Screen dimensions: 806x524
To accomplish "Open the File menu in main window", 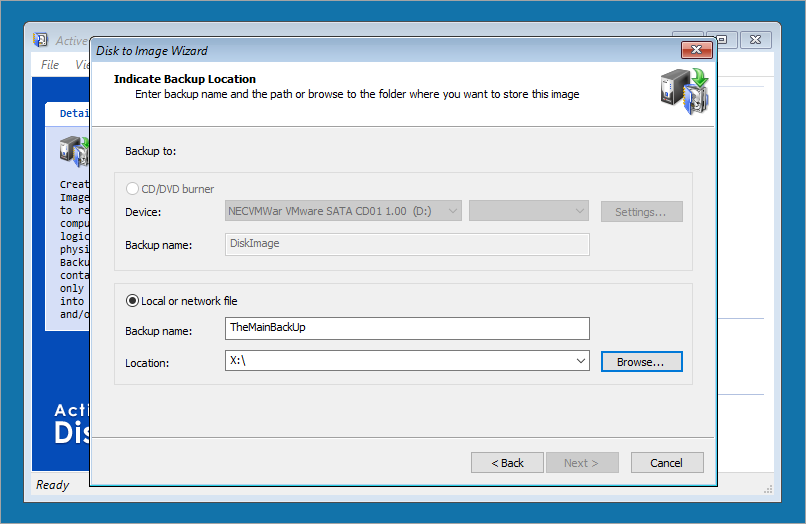I will pyautogui.click(x=50, y=65).
